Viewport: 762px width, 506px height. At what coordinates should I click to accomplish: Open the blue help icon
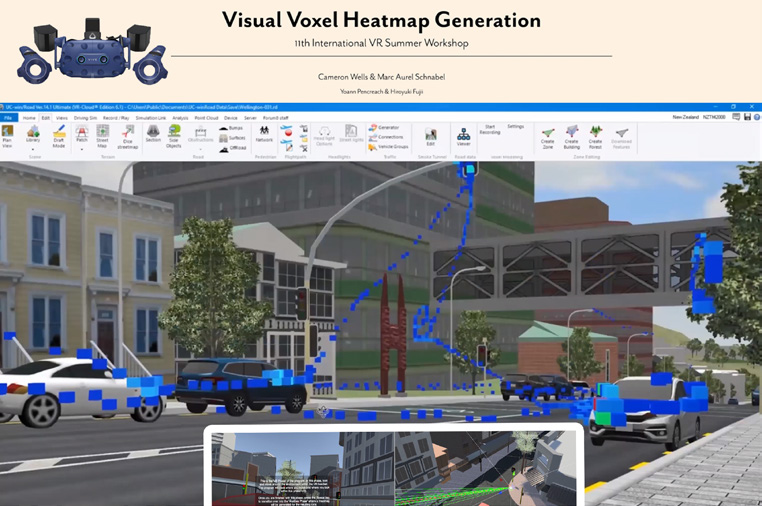(757, 117)
